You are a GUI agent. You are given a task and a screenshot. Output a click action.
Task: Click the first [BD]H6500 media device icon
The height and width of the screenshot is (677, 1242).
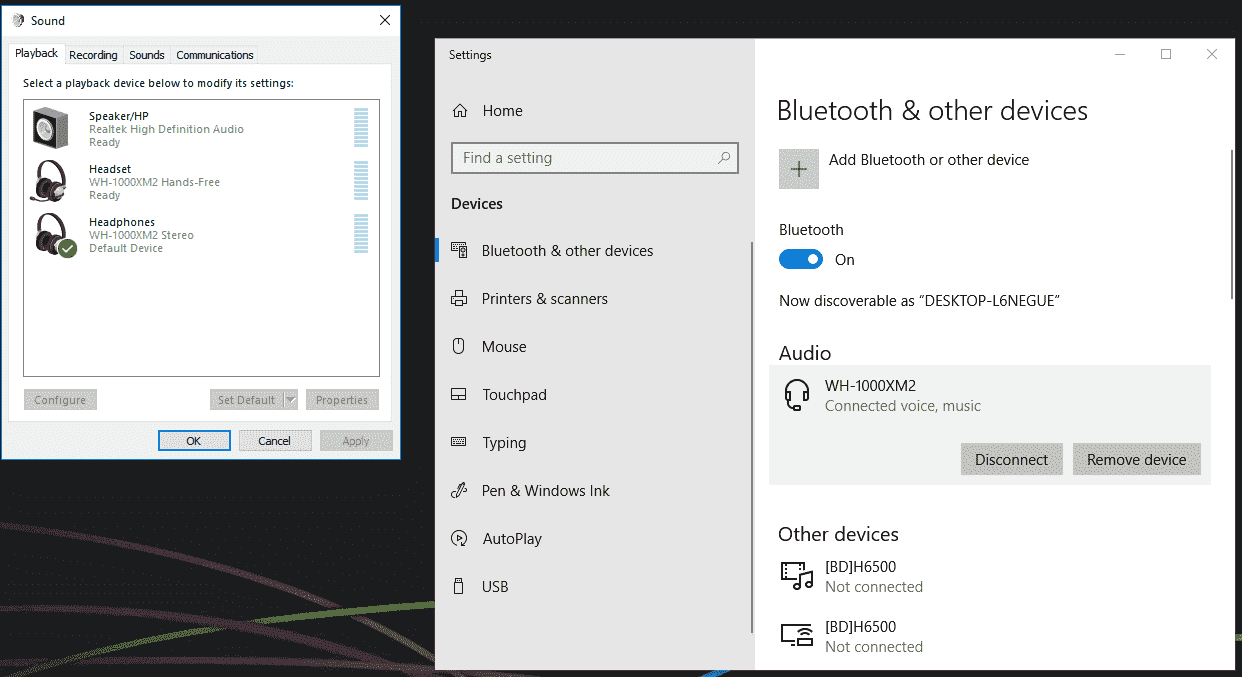point(797,575)
